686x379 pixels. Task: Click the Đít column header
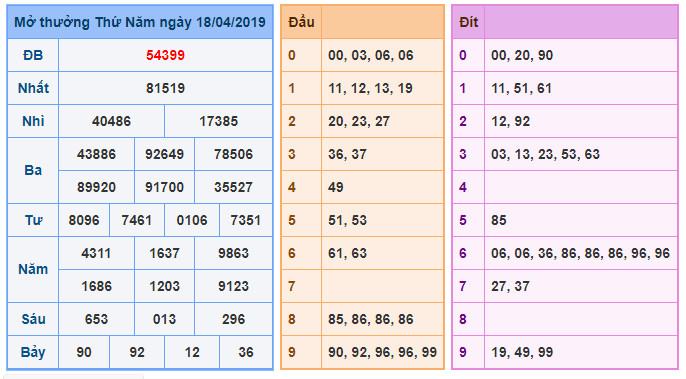pyautogui.click(x=469, y=22)
